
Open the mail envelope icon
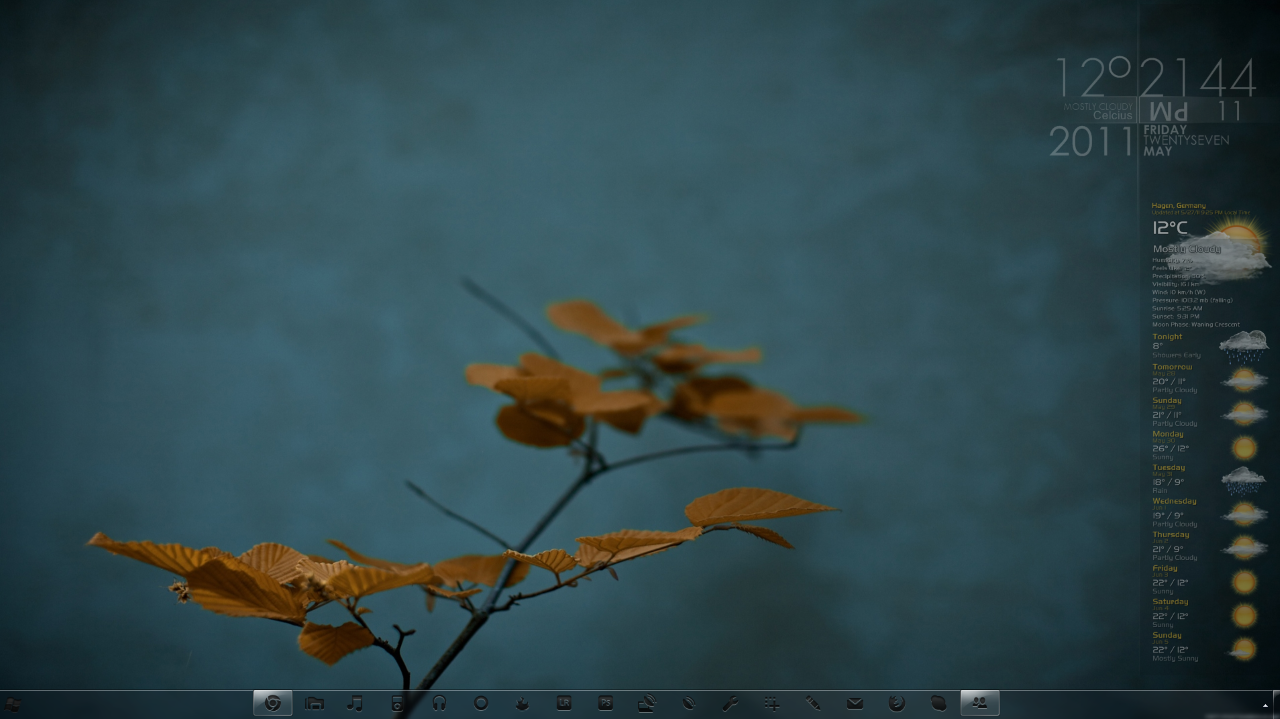855,703
